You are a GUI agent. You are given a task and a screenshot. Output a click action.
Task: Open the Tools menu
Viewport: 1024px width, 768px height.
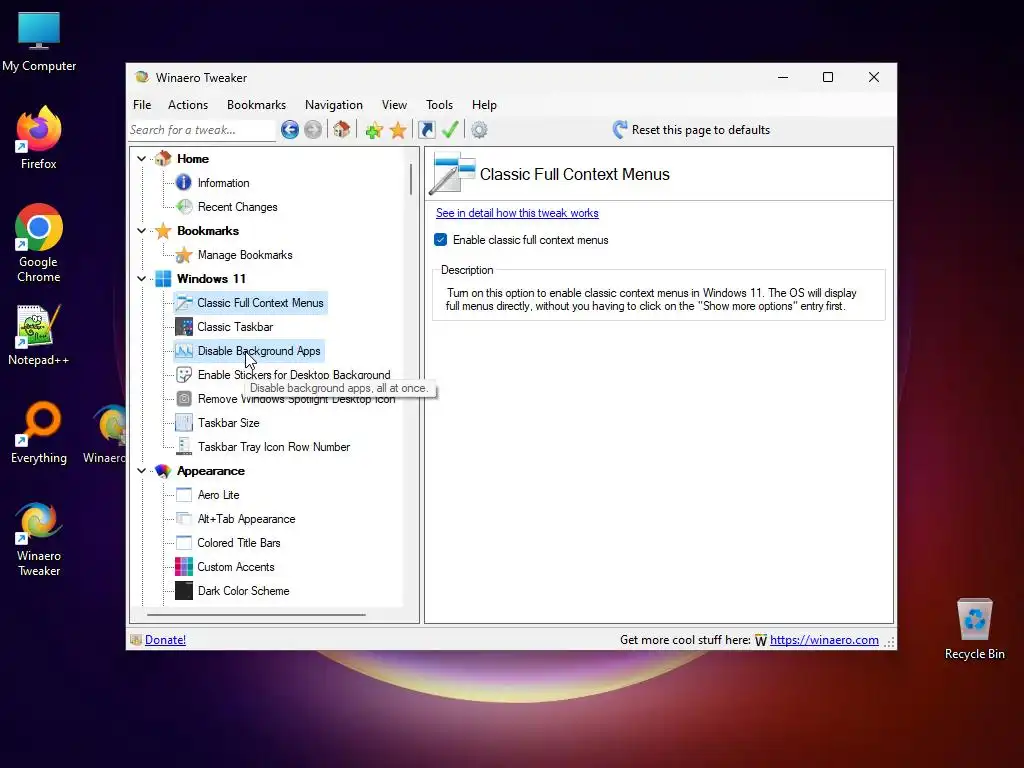click(439, 104)
